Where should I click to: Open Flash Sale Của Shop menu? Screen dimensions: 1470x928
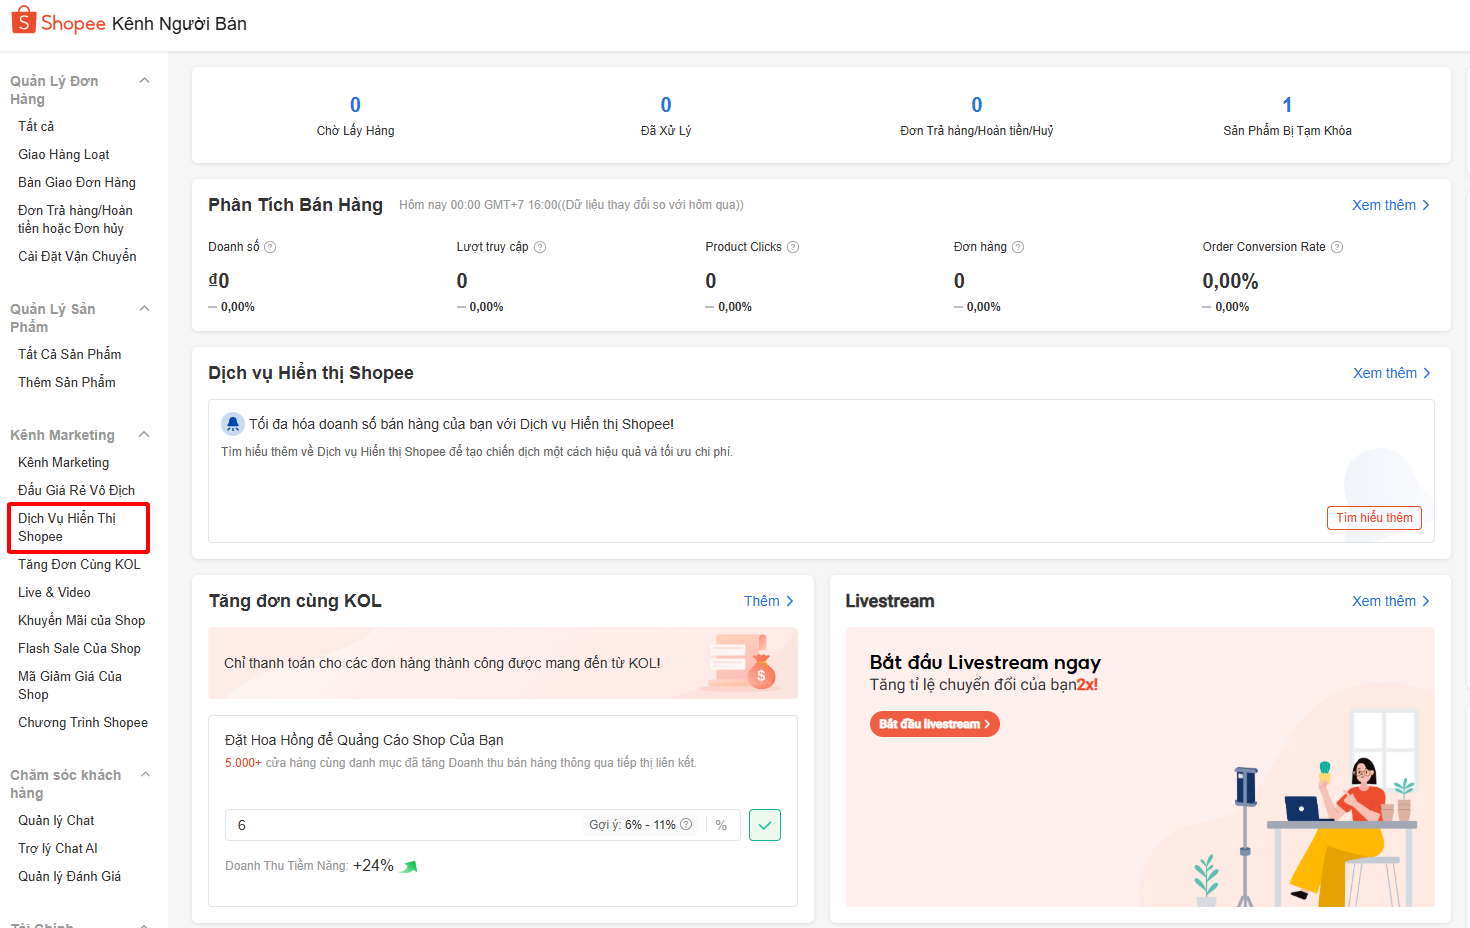[79, 648]
